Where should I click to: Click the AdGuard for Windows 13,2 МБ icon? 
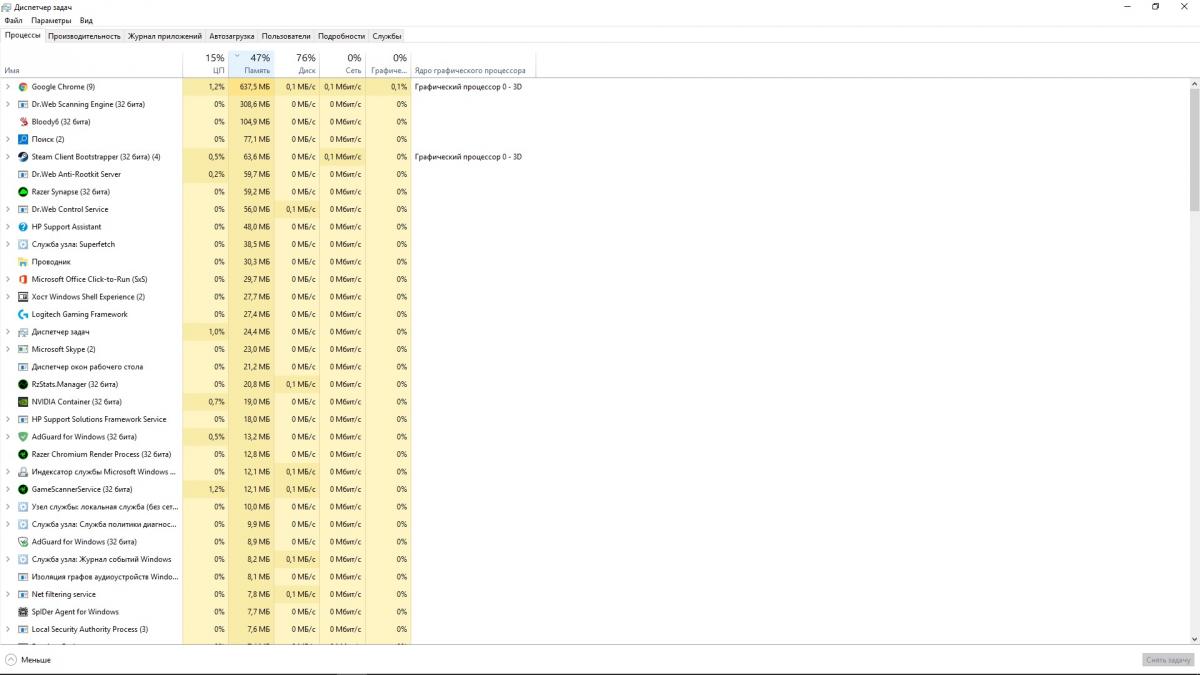point(23,437)
